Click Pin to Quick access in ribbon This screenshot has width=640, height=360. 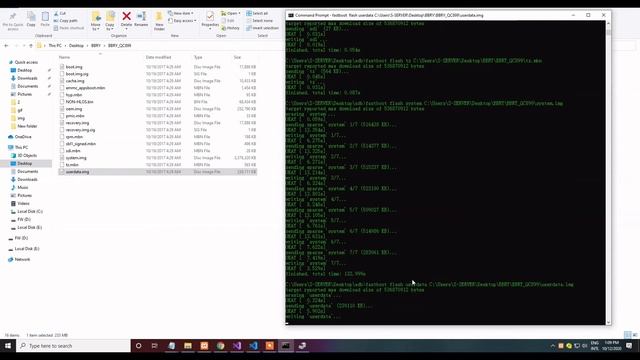[x=13, y=21]
